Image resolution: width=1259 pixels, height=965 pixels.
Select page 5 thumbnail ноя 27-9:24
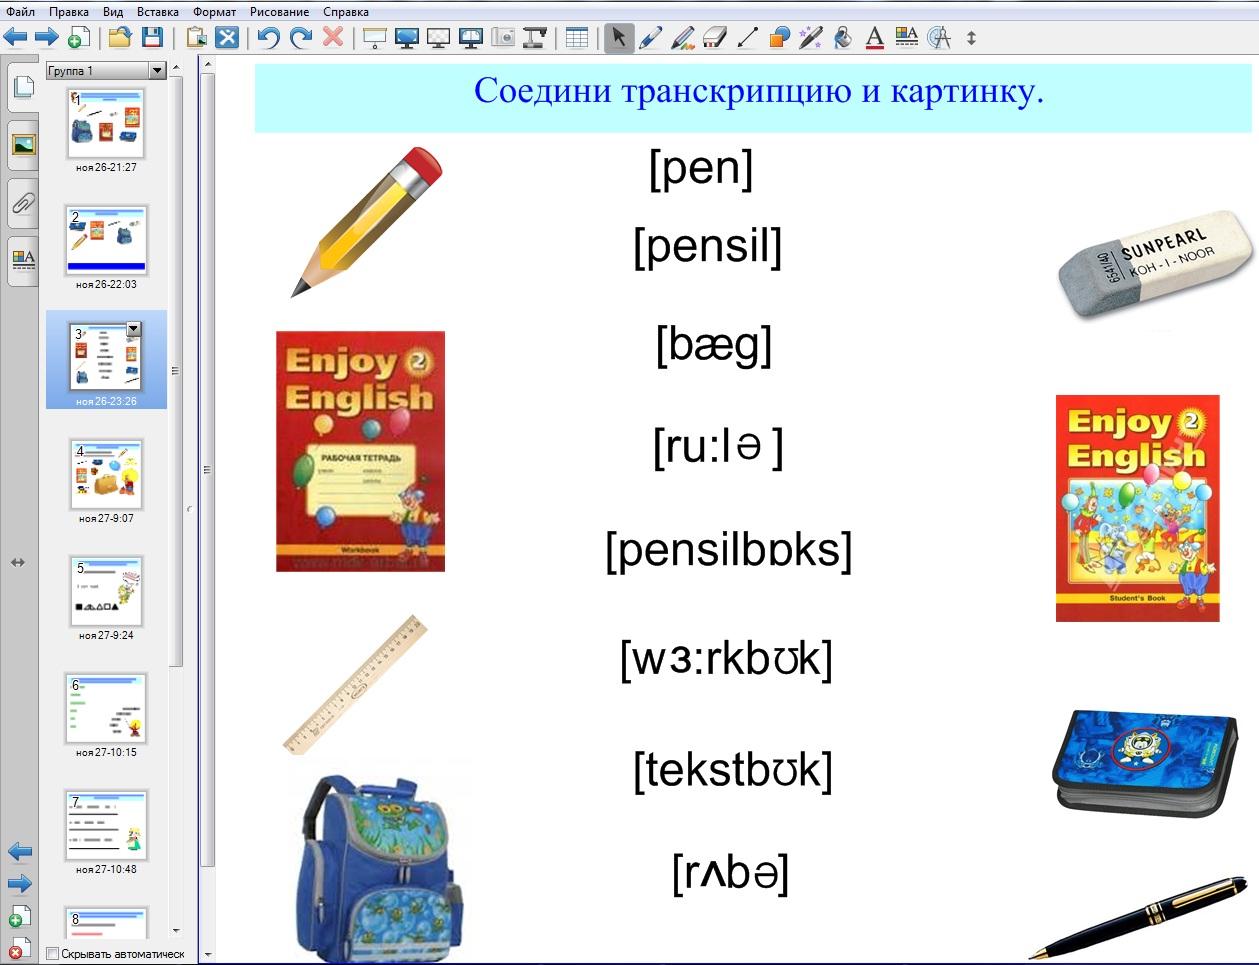(106, 591)
